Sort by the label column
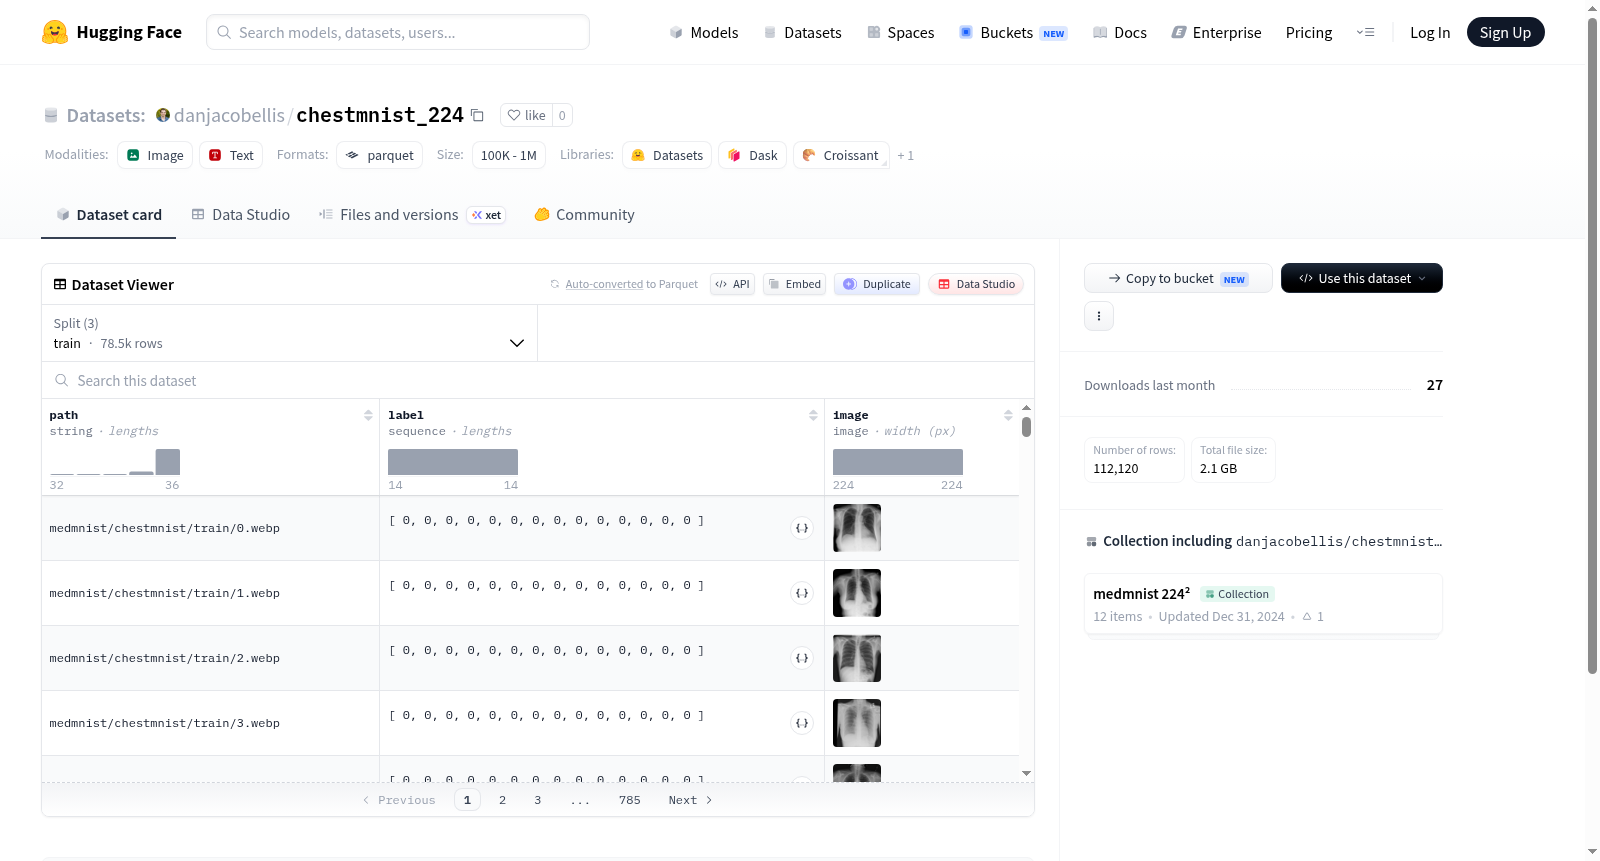Viewport: 1600px width, 861px height. point(813,415)
